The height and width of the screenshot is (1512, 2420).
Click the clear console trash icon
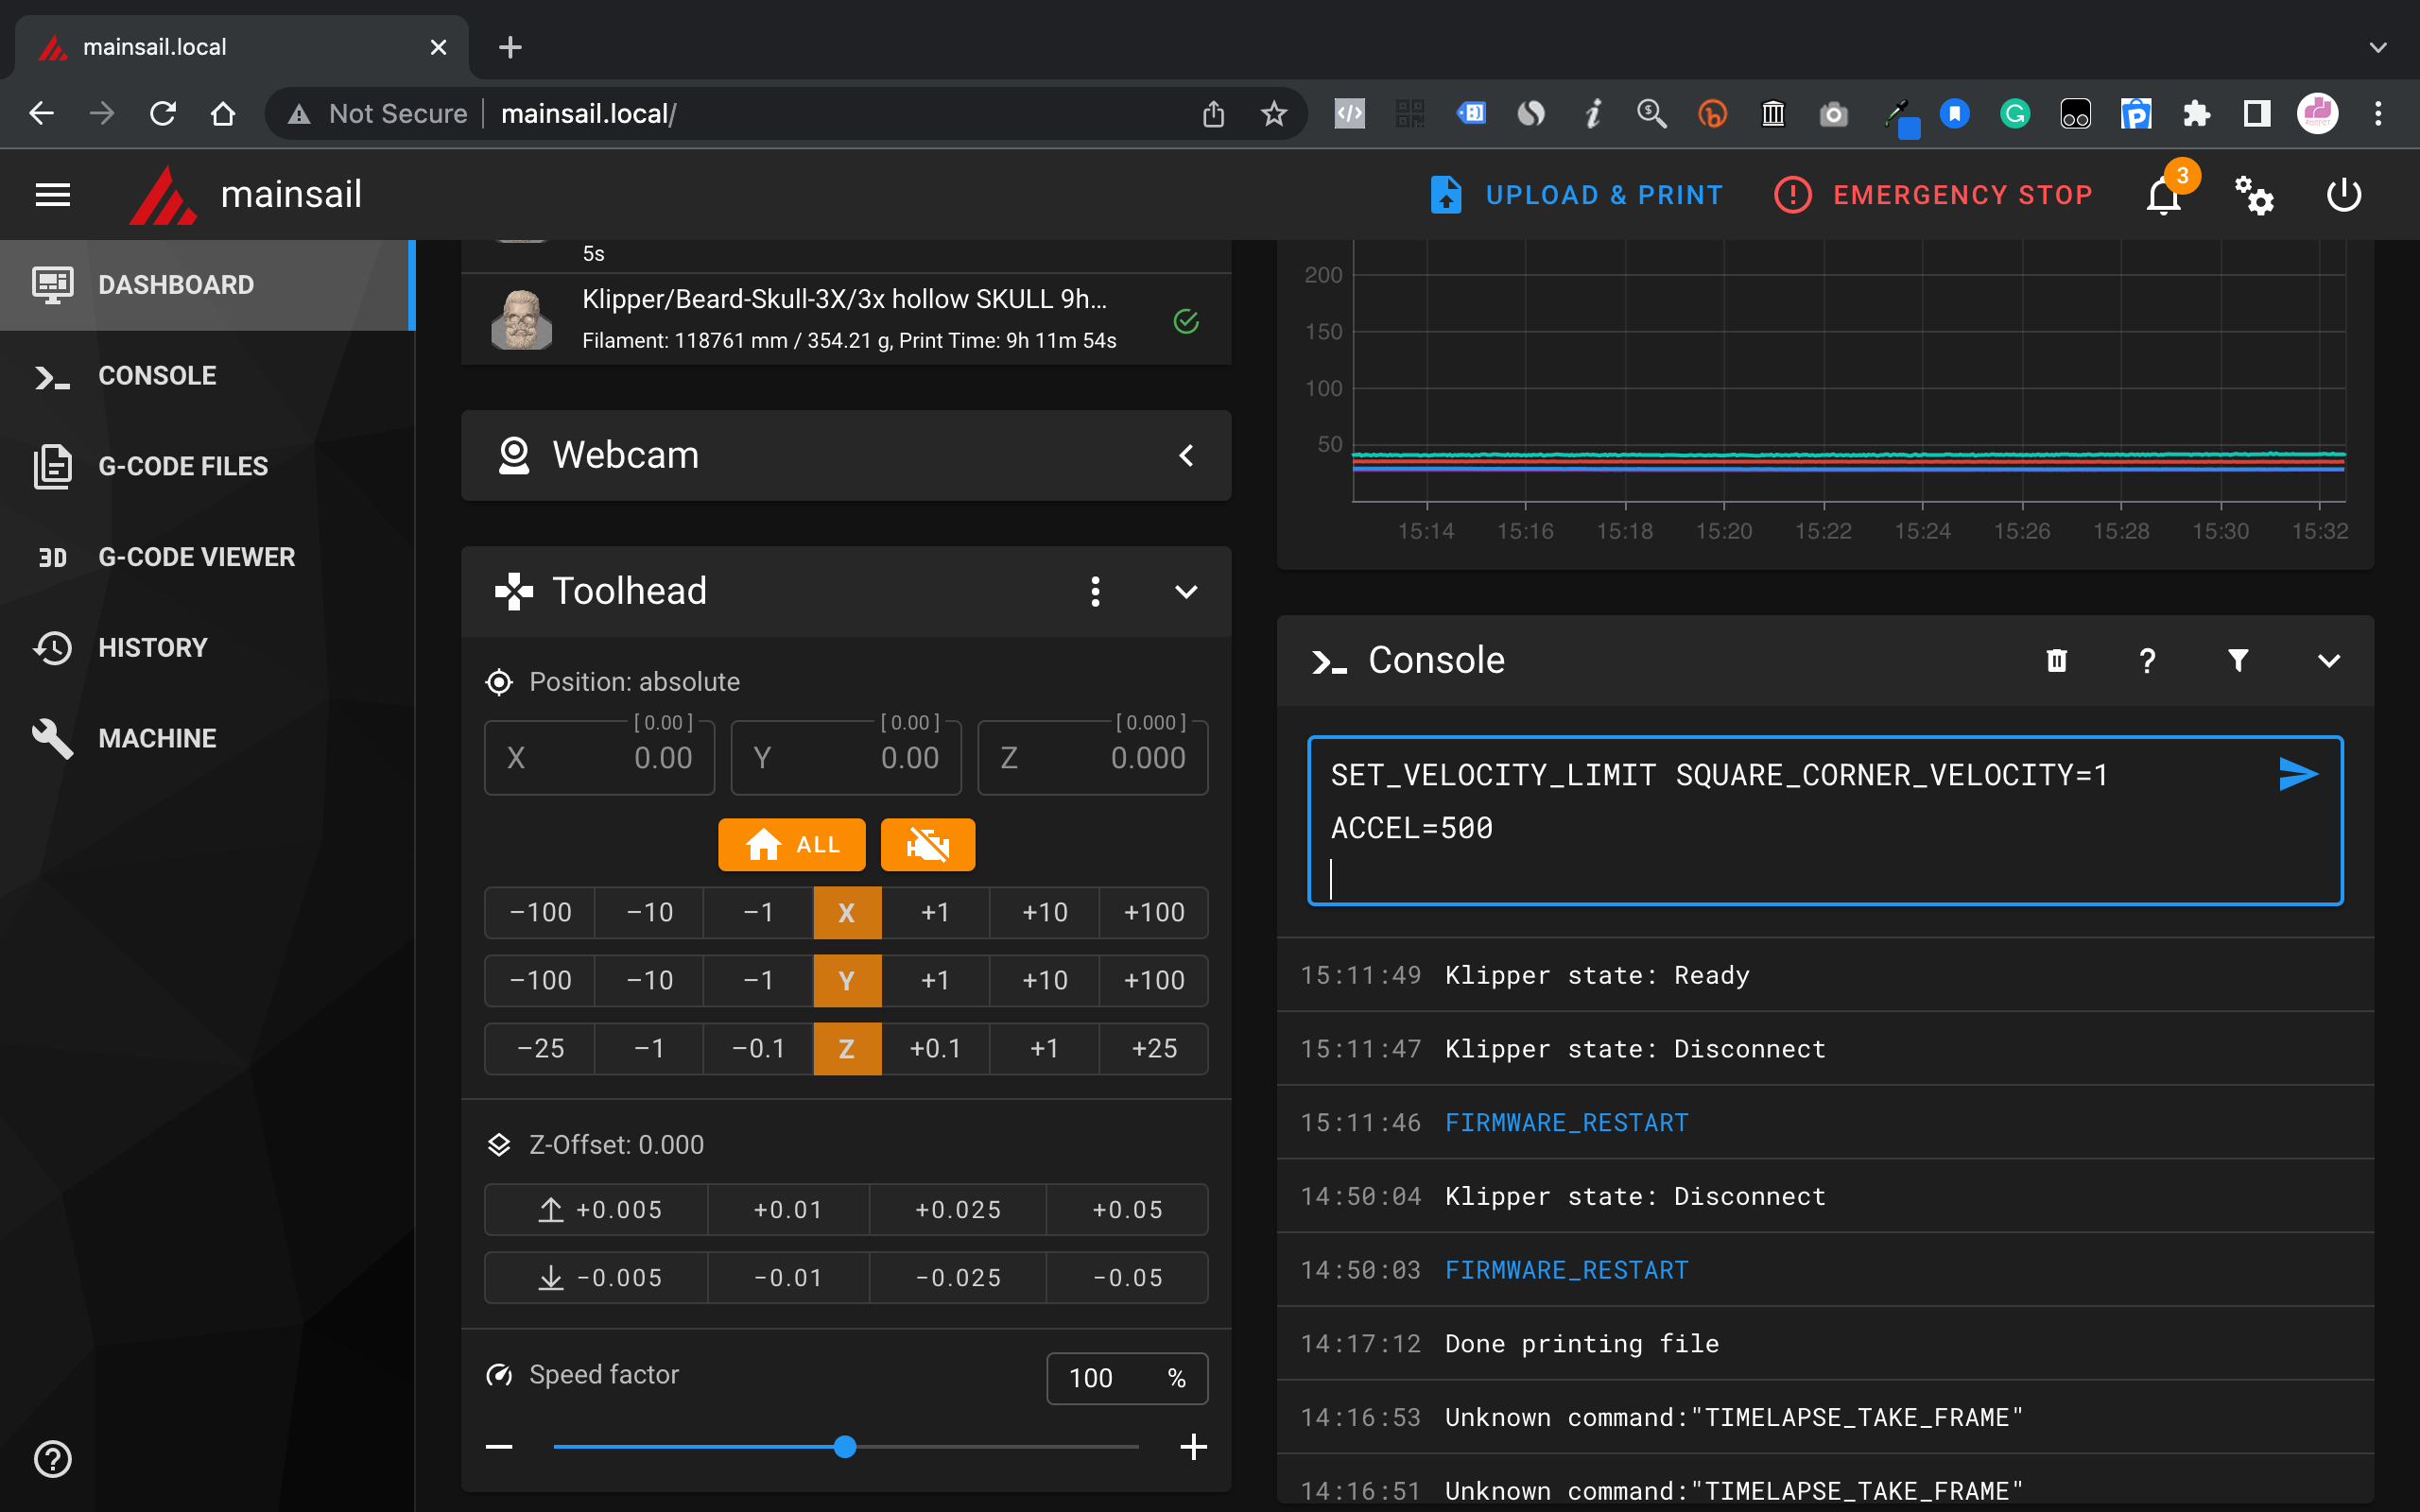coord(2058,661)
